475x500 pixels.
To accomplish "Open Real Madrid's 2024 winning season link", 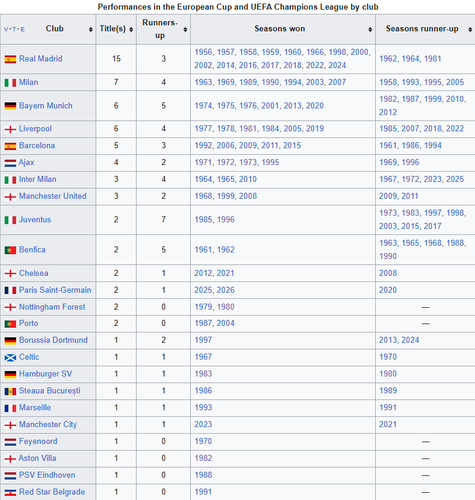I will pyautogui.click(x=337, y=65).
